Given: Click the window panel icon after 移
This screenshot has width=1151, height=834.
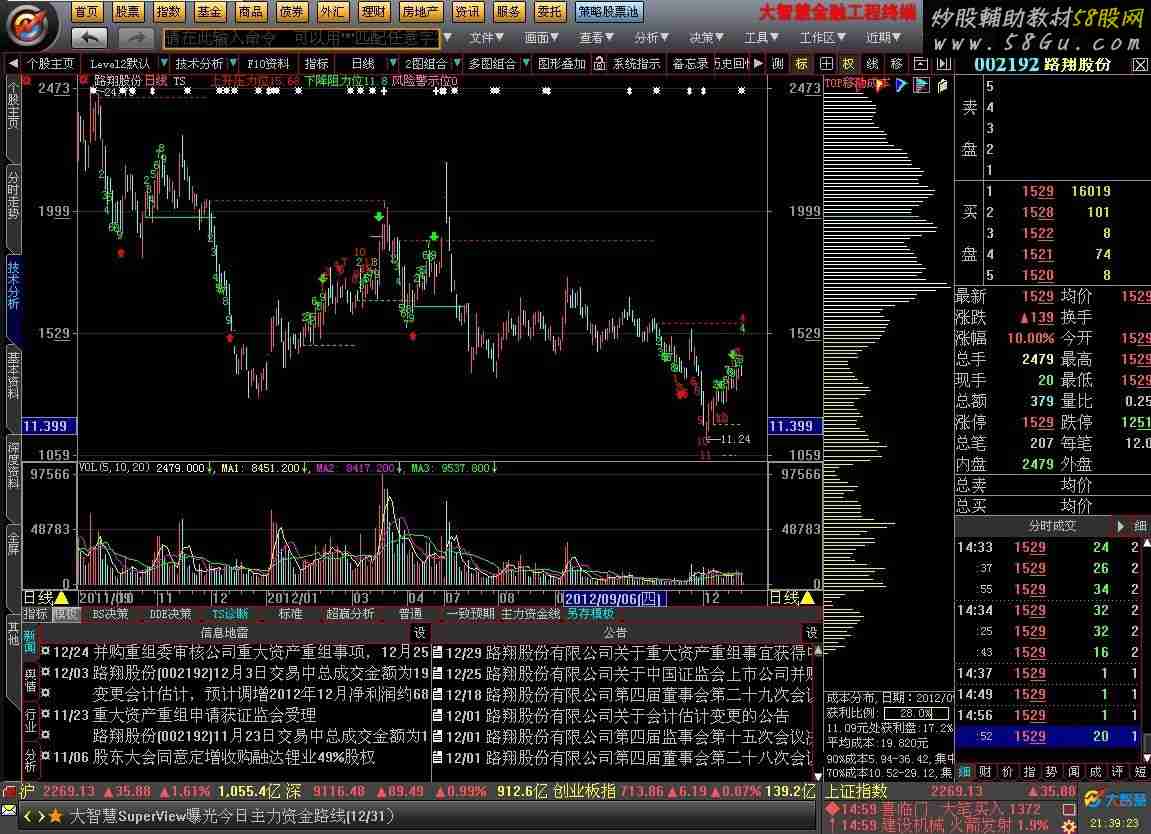Looking at the screenshot, I should point(921,64).
